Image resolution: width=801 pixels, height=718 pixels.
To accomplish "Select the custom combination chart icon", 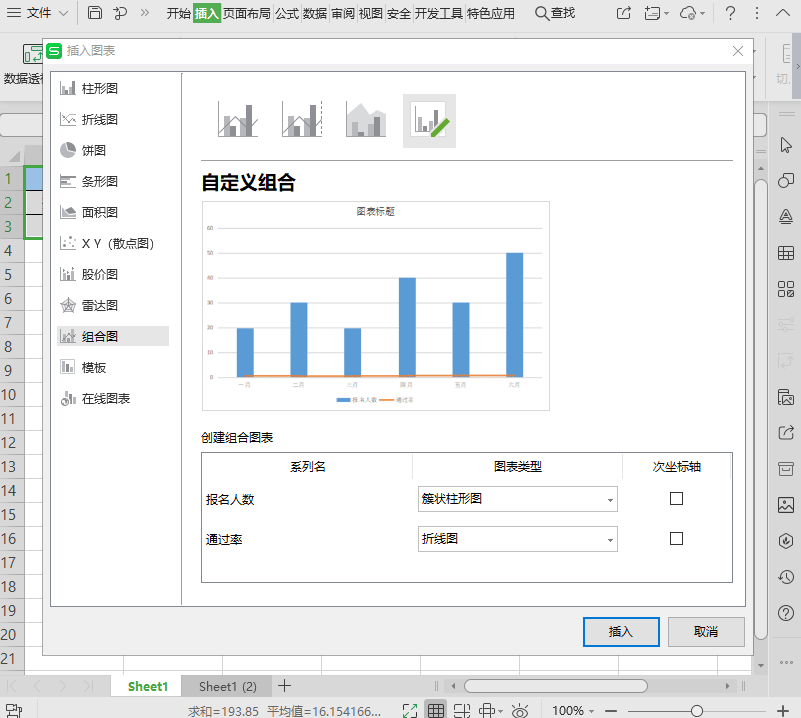I will coord(429,121).
